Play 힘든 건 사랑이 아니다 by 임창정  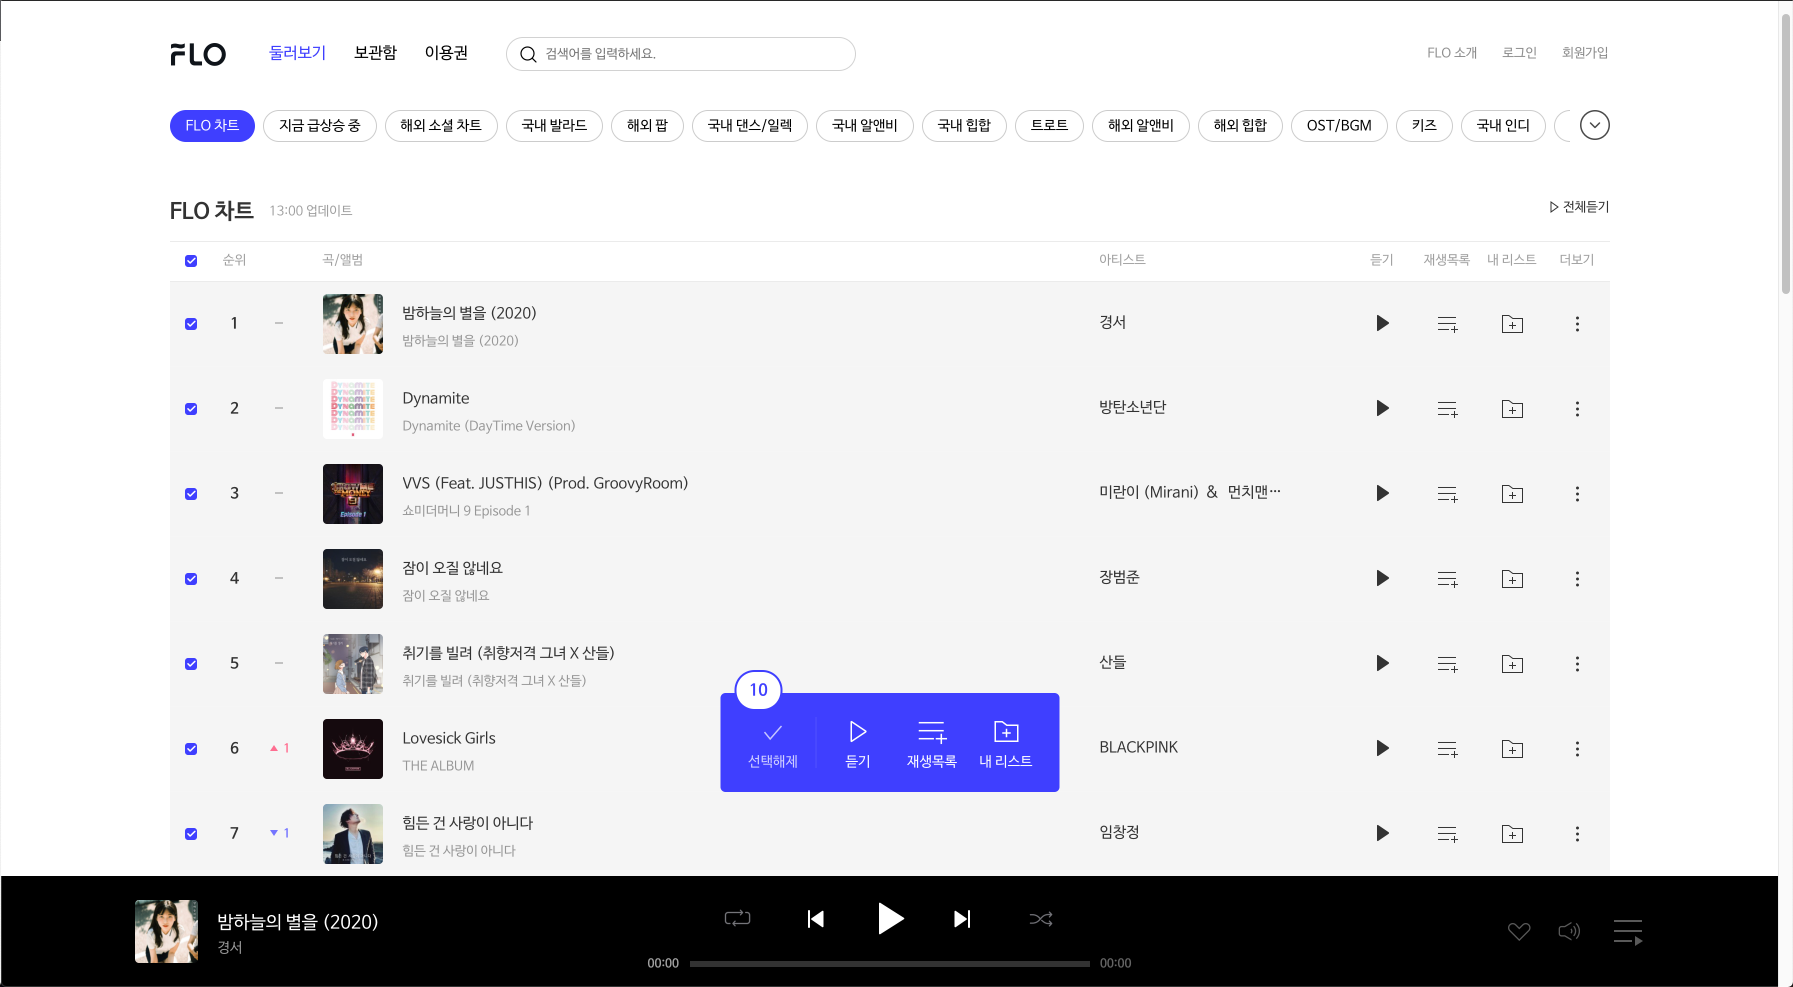[x=1382, y=833]
